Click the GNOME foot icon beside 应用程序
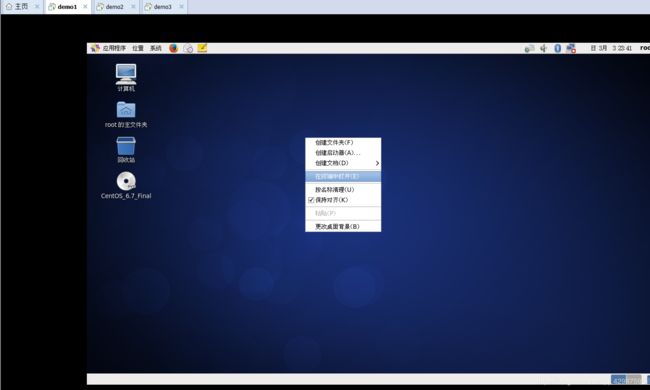The height and width of the screenshot is (390, 650). [95, 48]
